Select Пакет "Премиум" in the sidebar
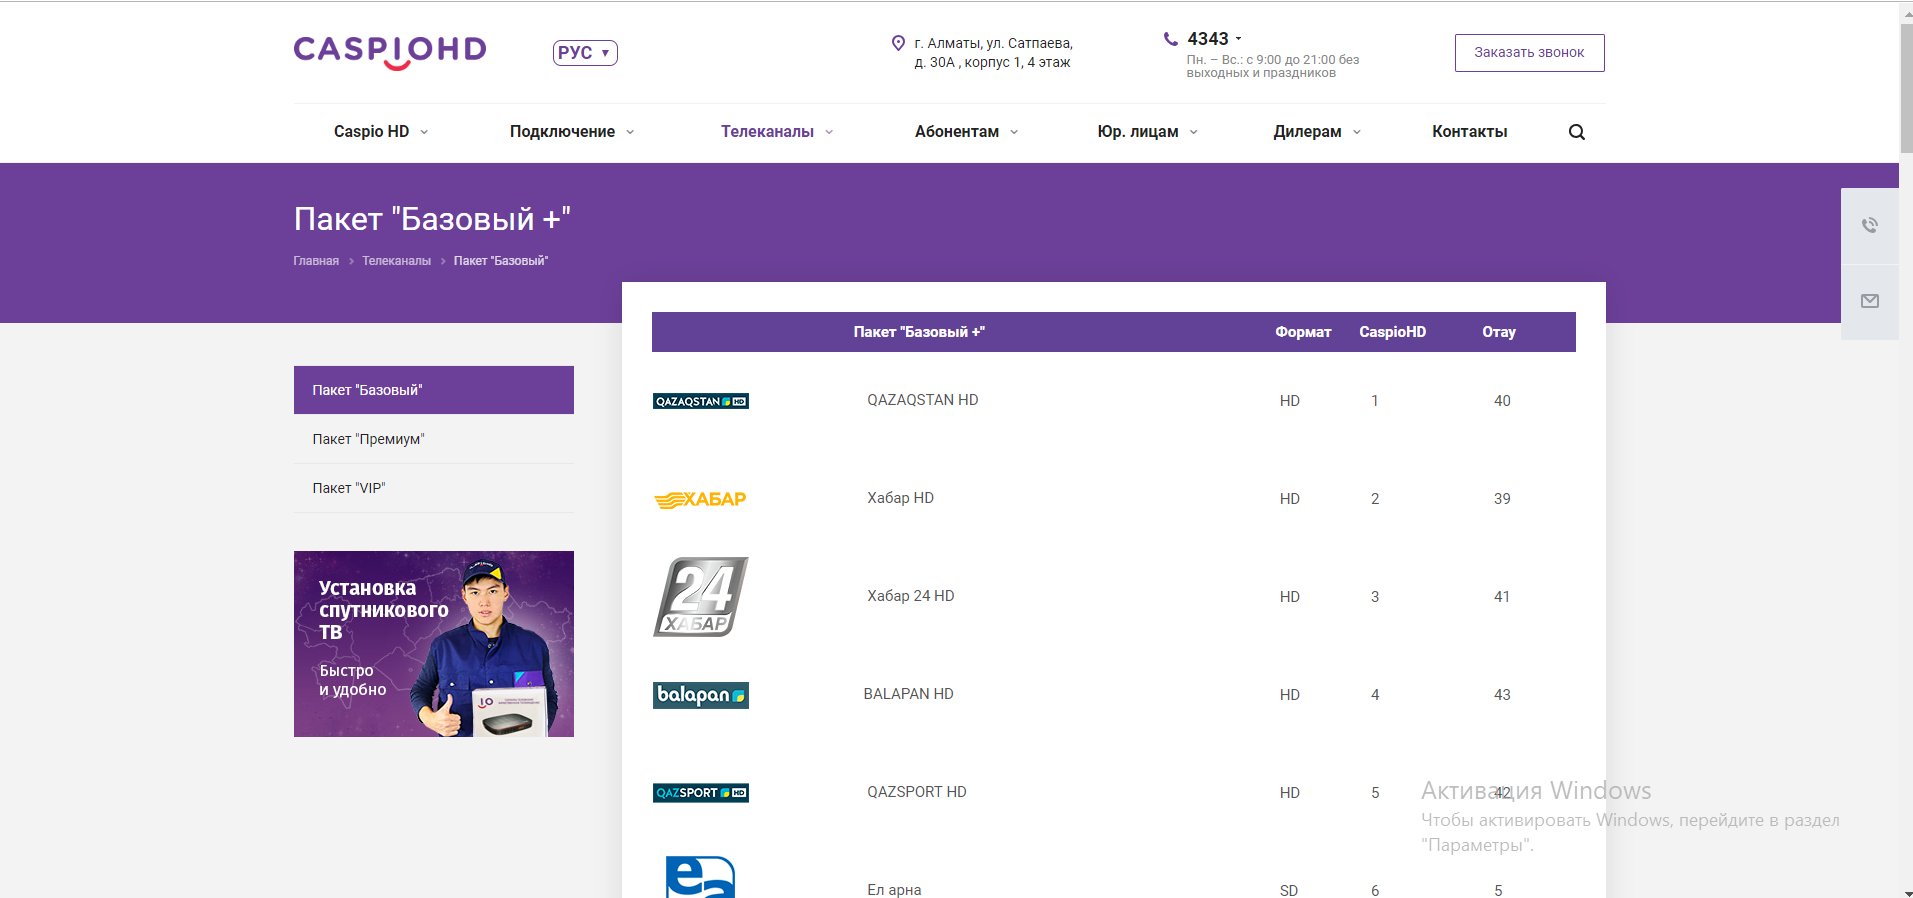Screen dimensions: 1913x898 click(434, 439)
